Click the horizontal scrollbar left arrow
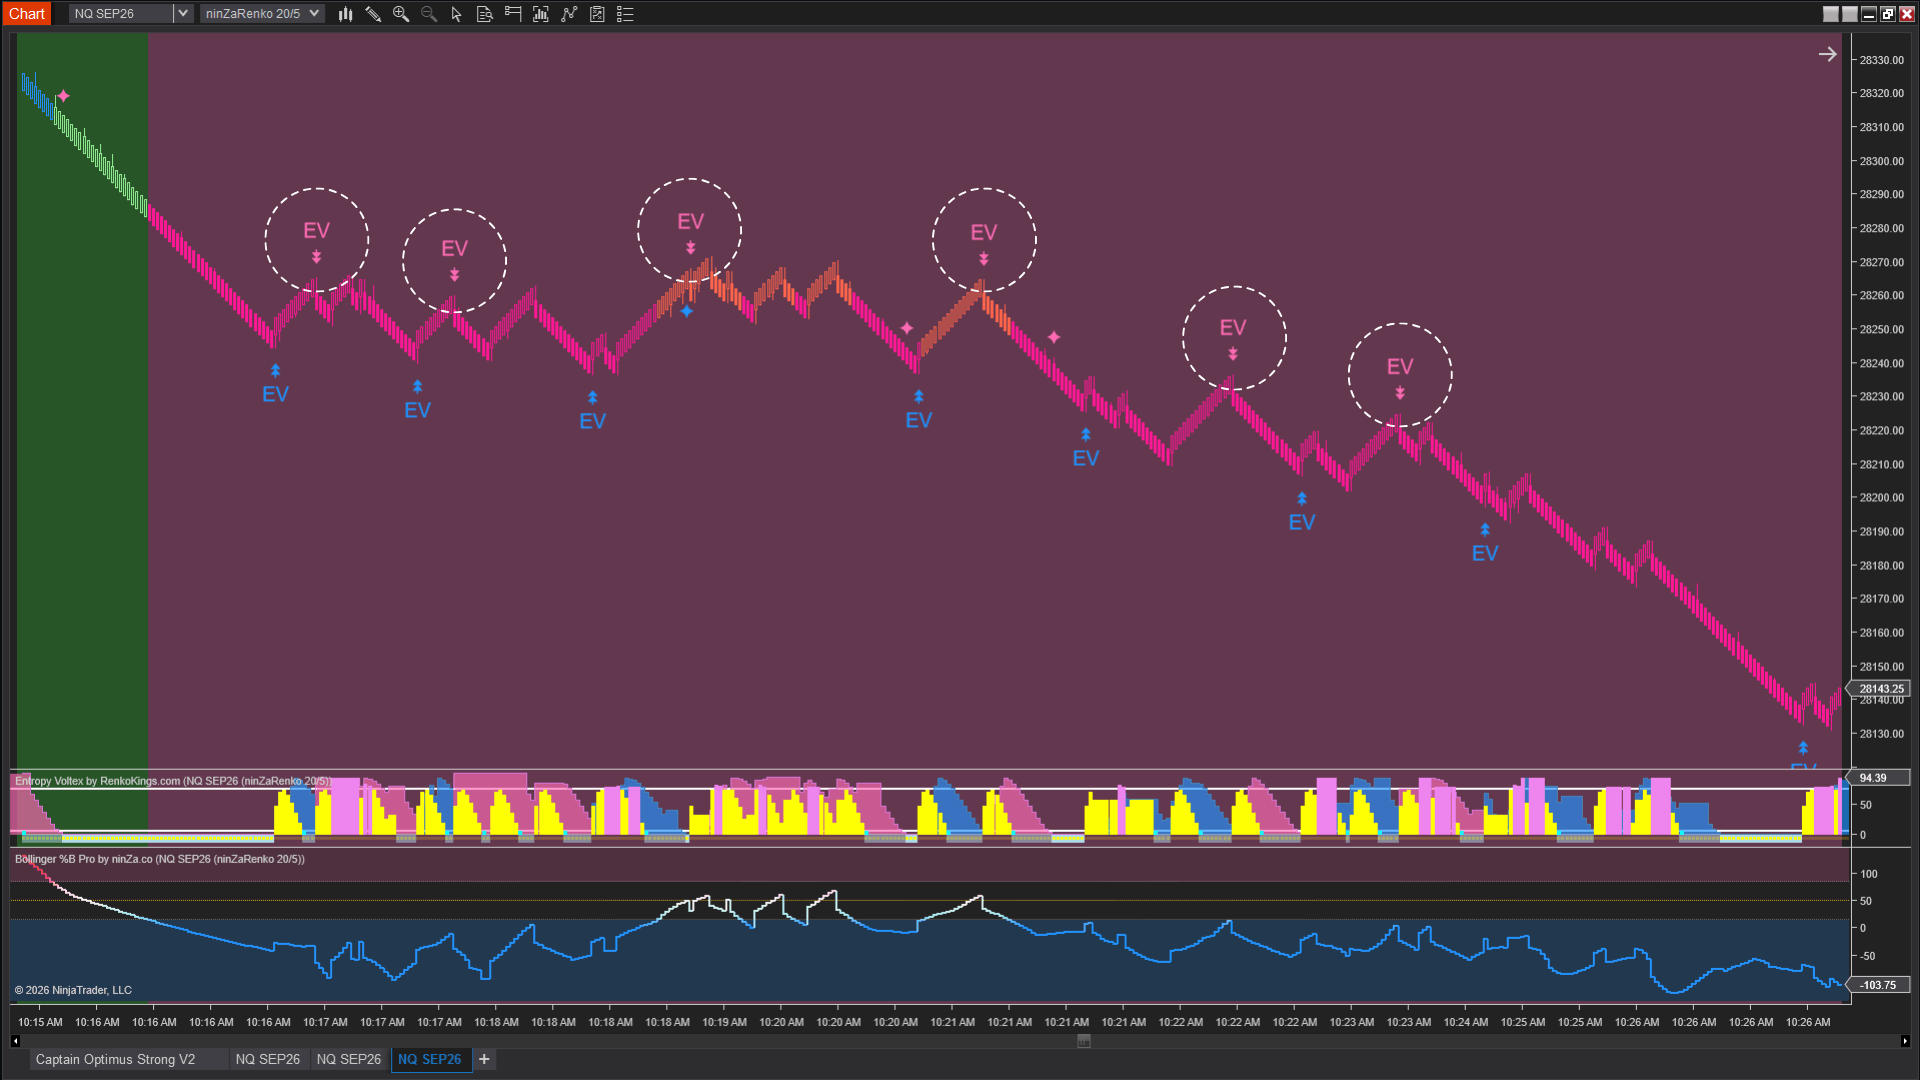The height and width of the screenshot is (1080, 1920). click(x=15, y=1041)
